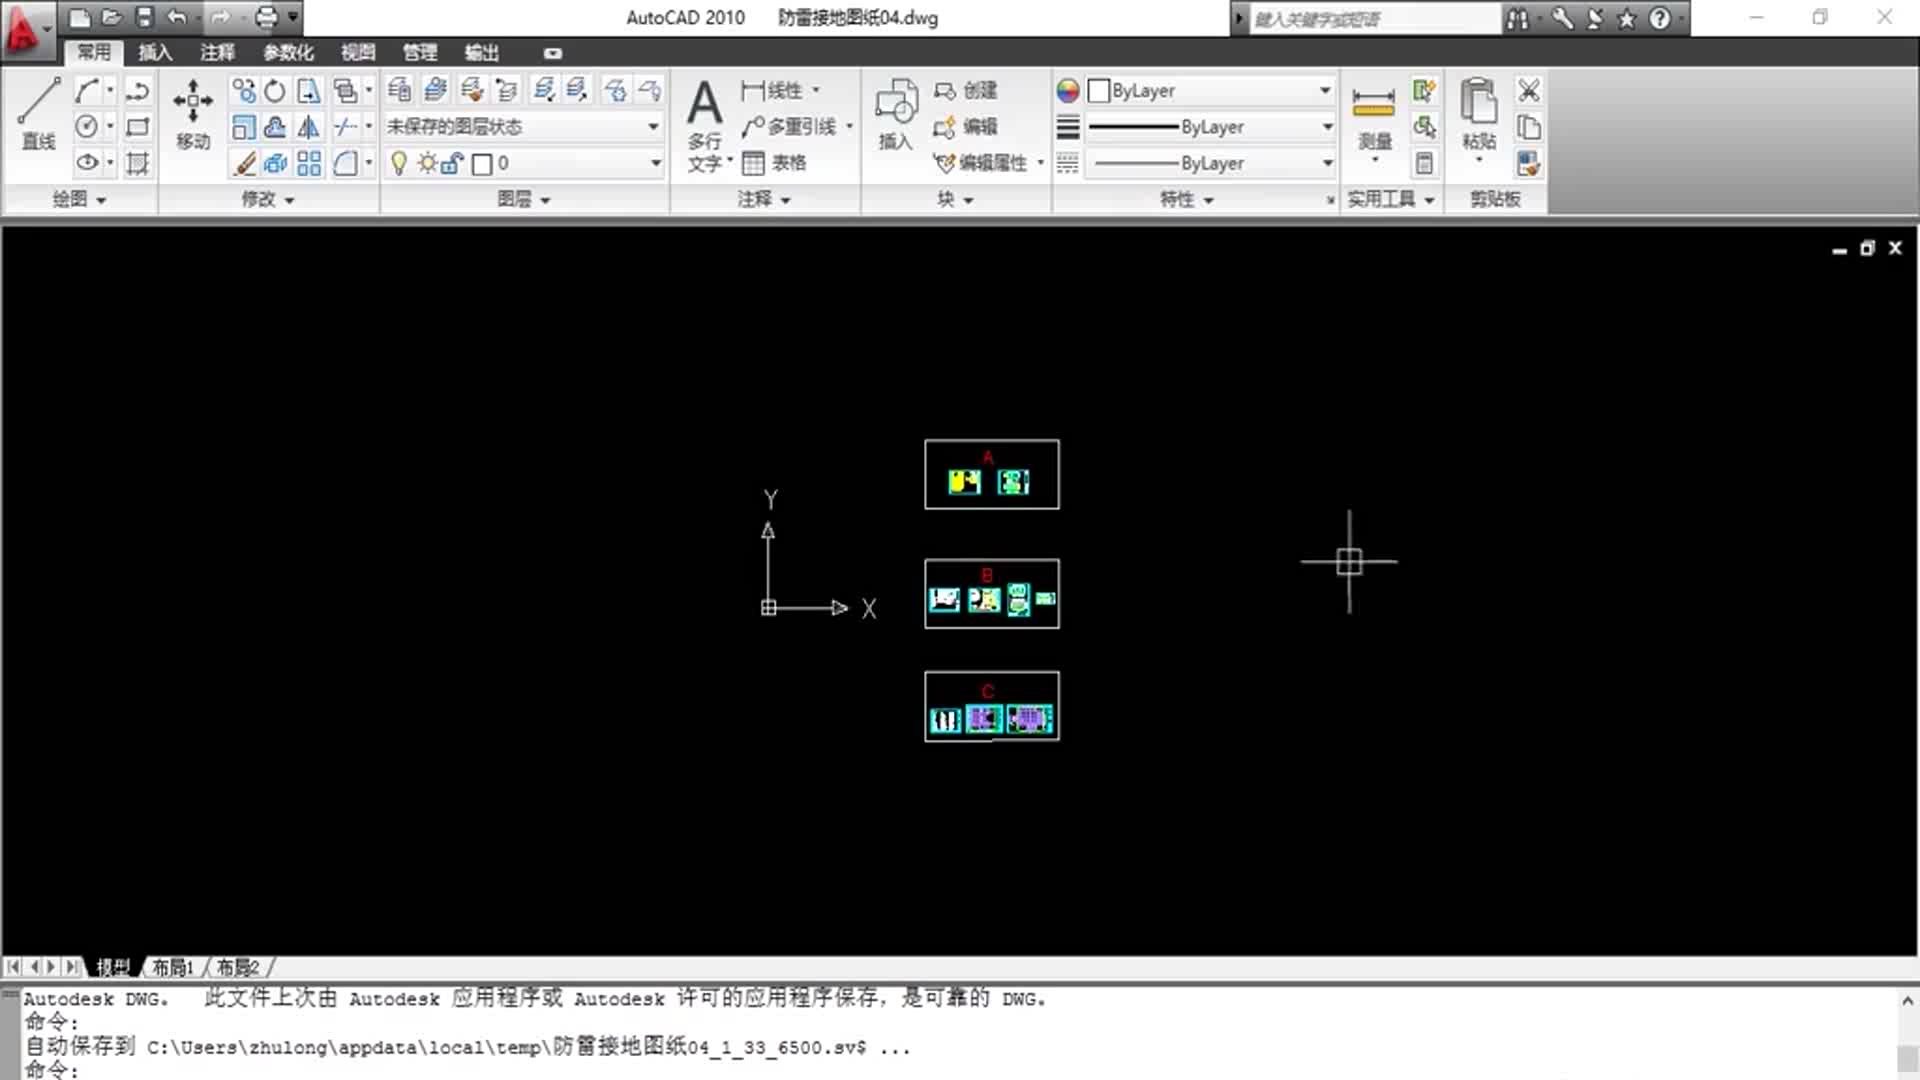Click the Insert block (插入) icon

click(896, 114)
